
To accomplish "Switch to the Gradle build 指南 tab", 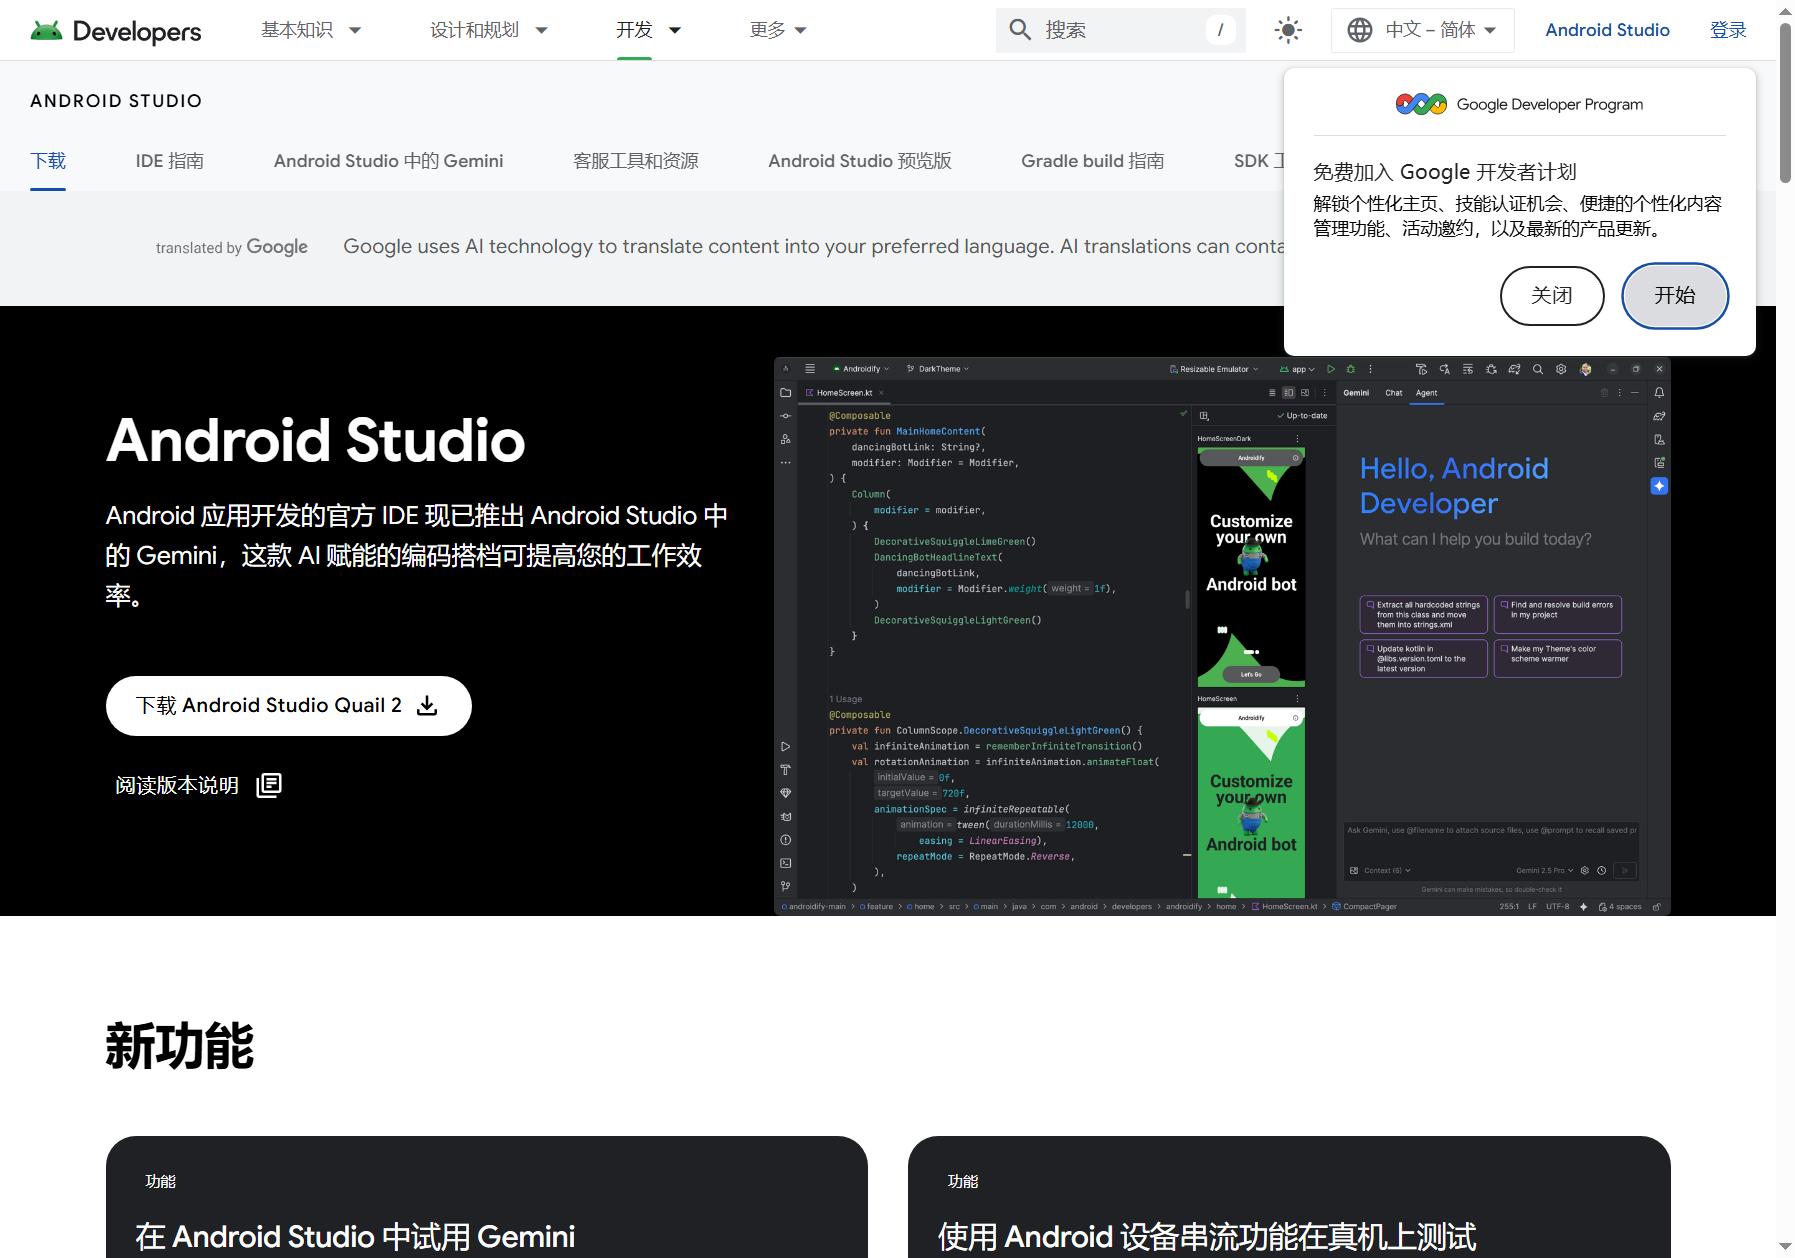I will (x=1093, y=161).
